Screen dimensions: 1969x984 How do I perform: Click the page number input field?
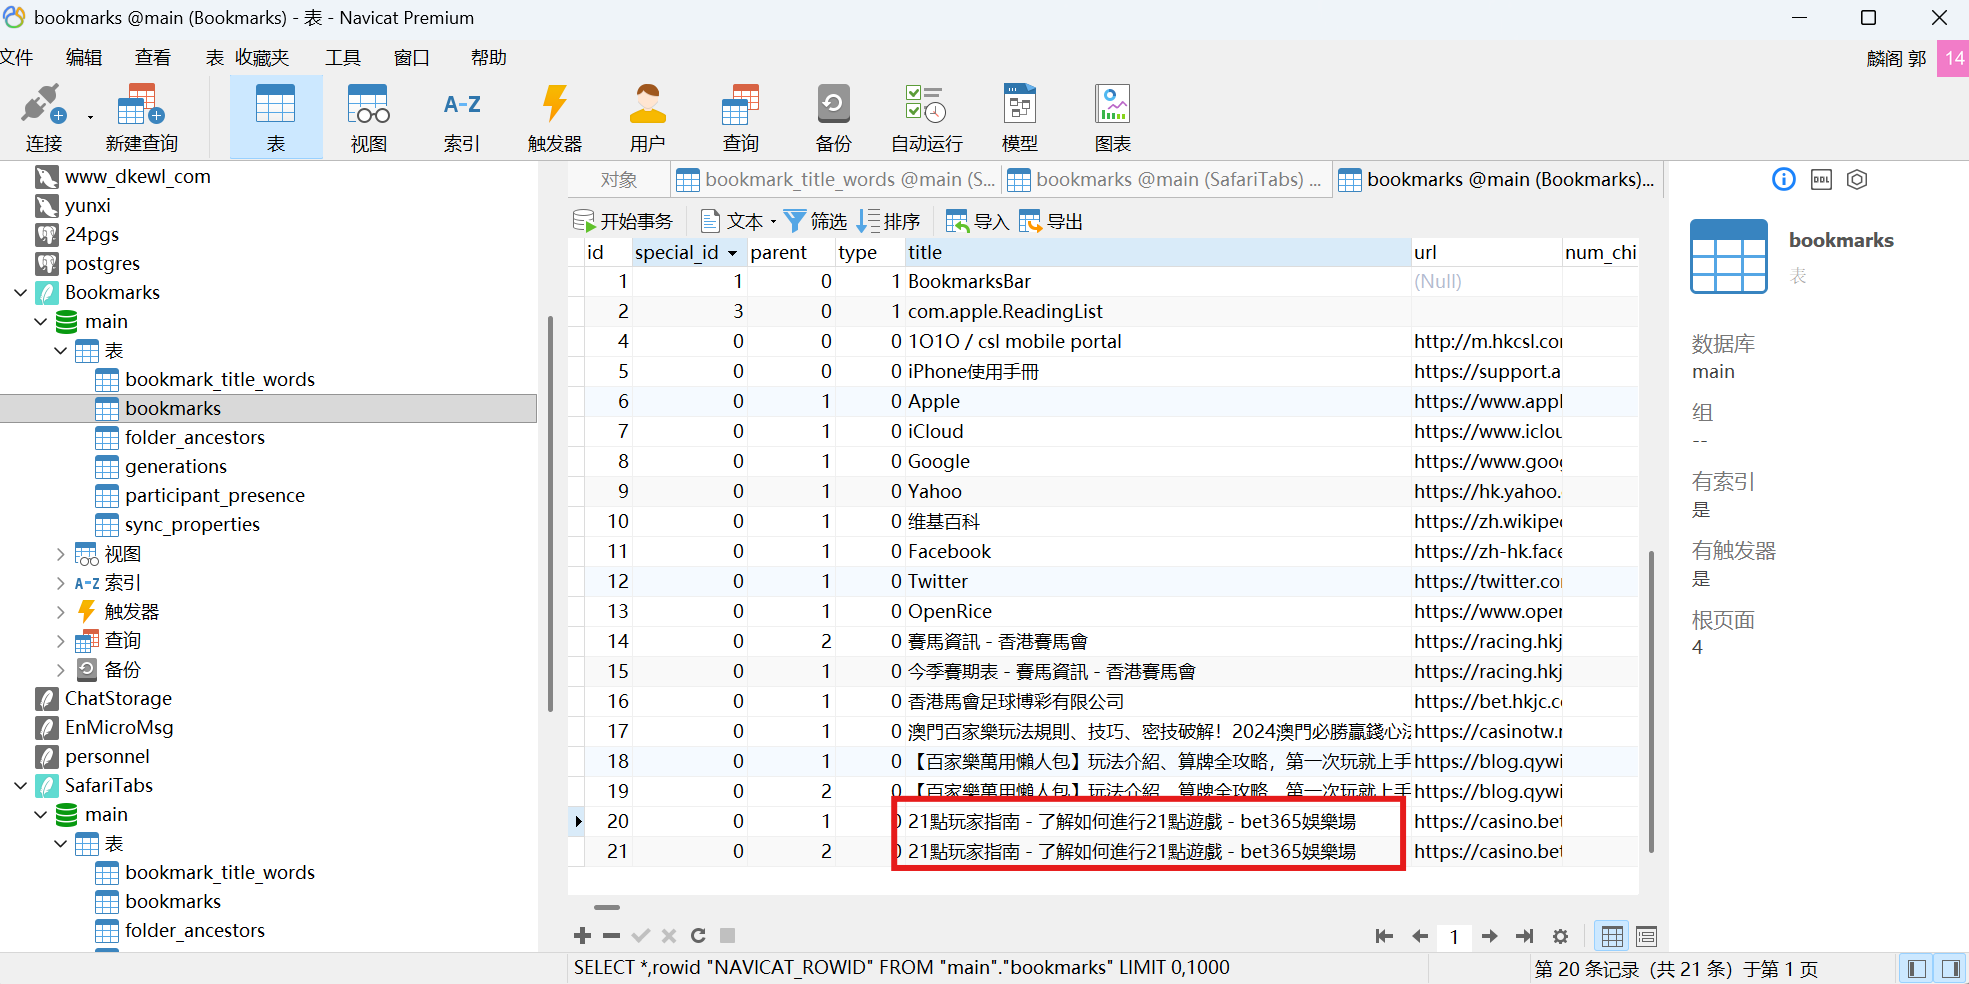click(1454, 937)
